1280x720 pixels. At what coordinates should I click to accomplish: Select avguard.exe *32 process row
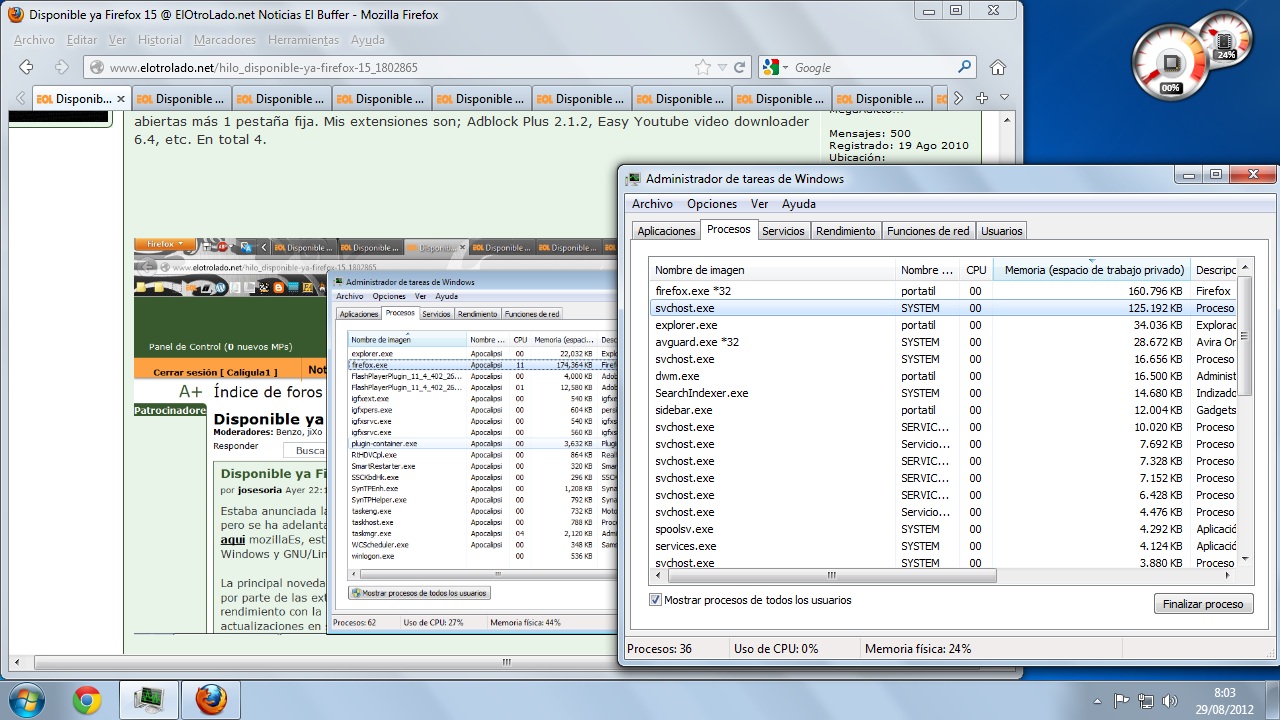pyautogui.click(x=943, y=342)
